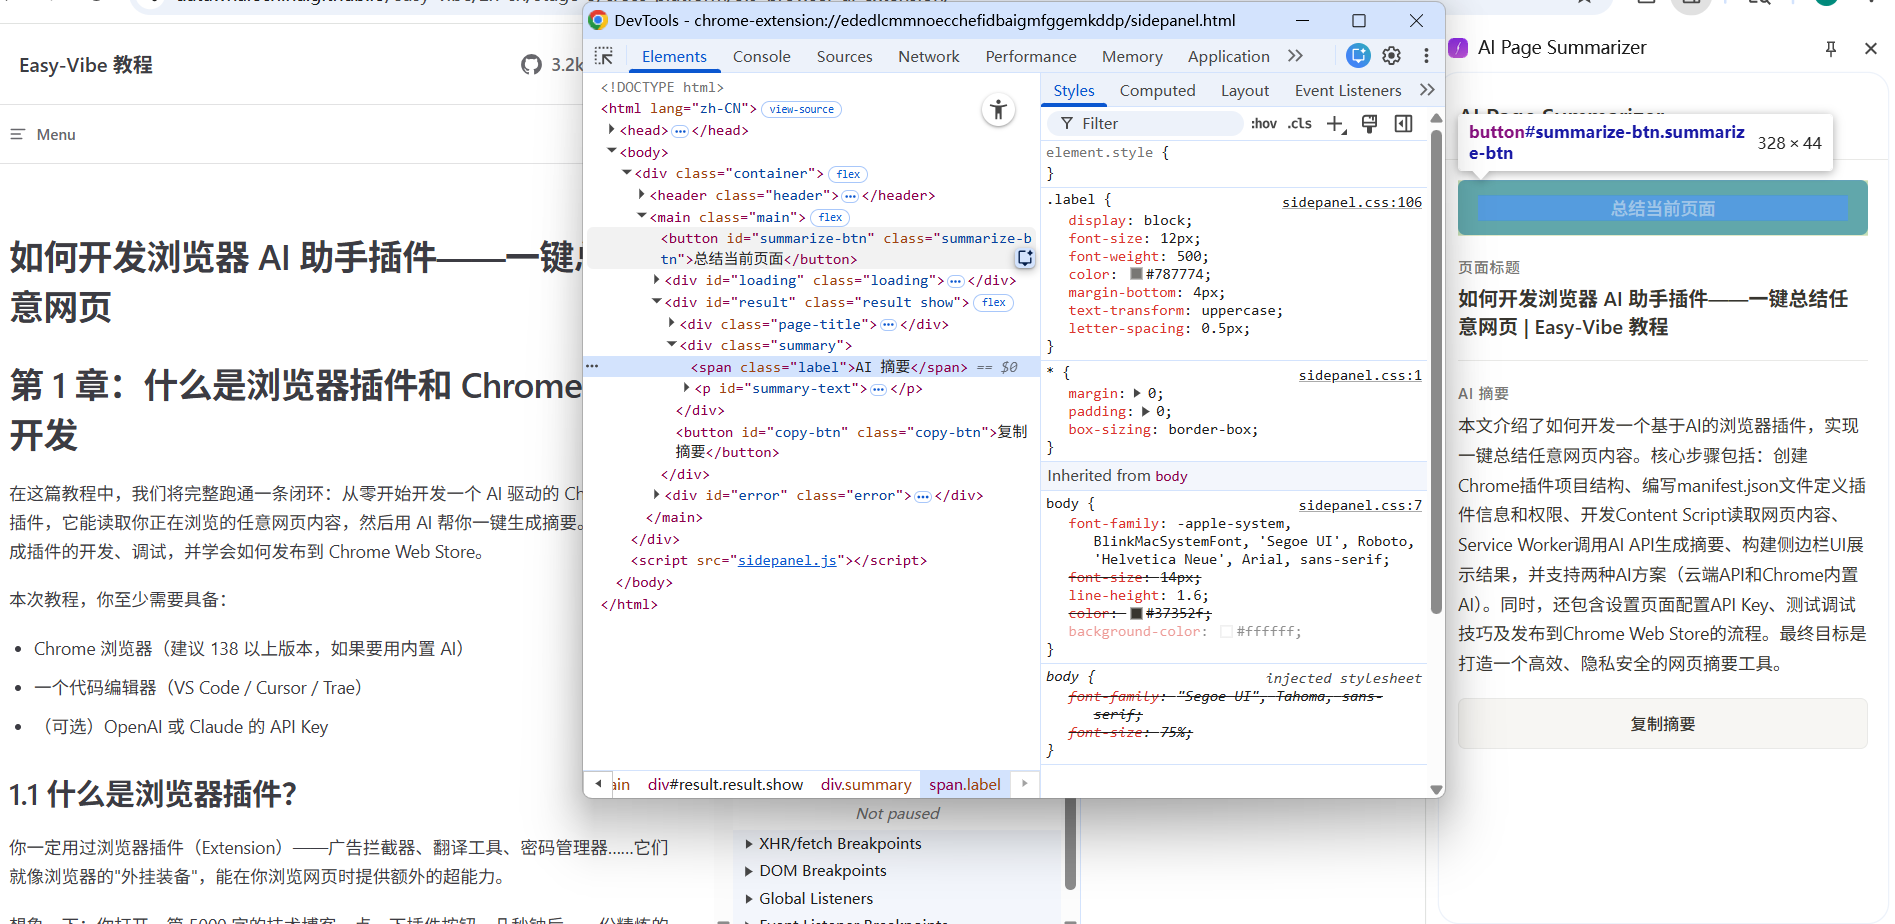Click the new style rule plus icon

[x=1335, y=123]
